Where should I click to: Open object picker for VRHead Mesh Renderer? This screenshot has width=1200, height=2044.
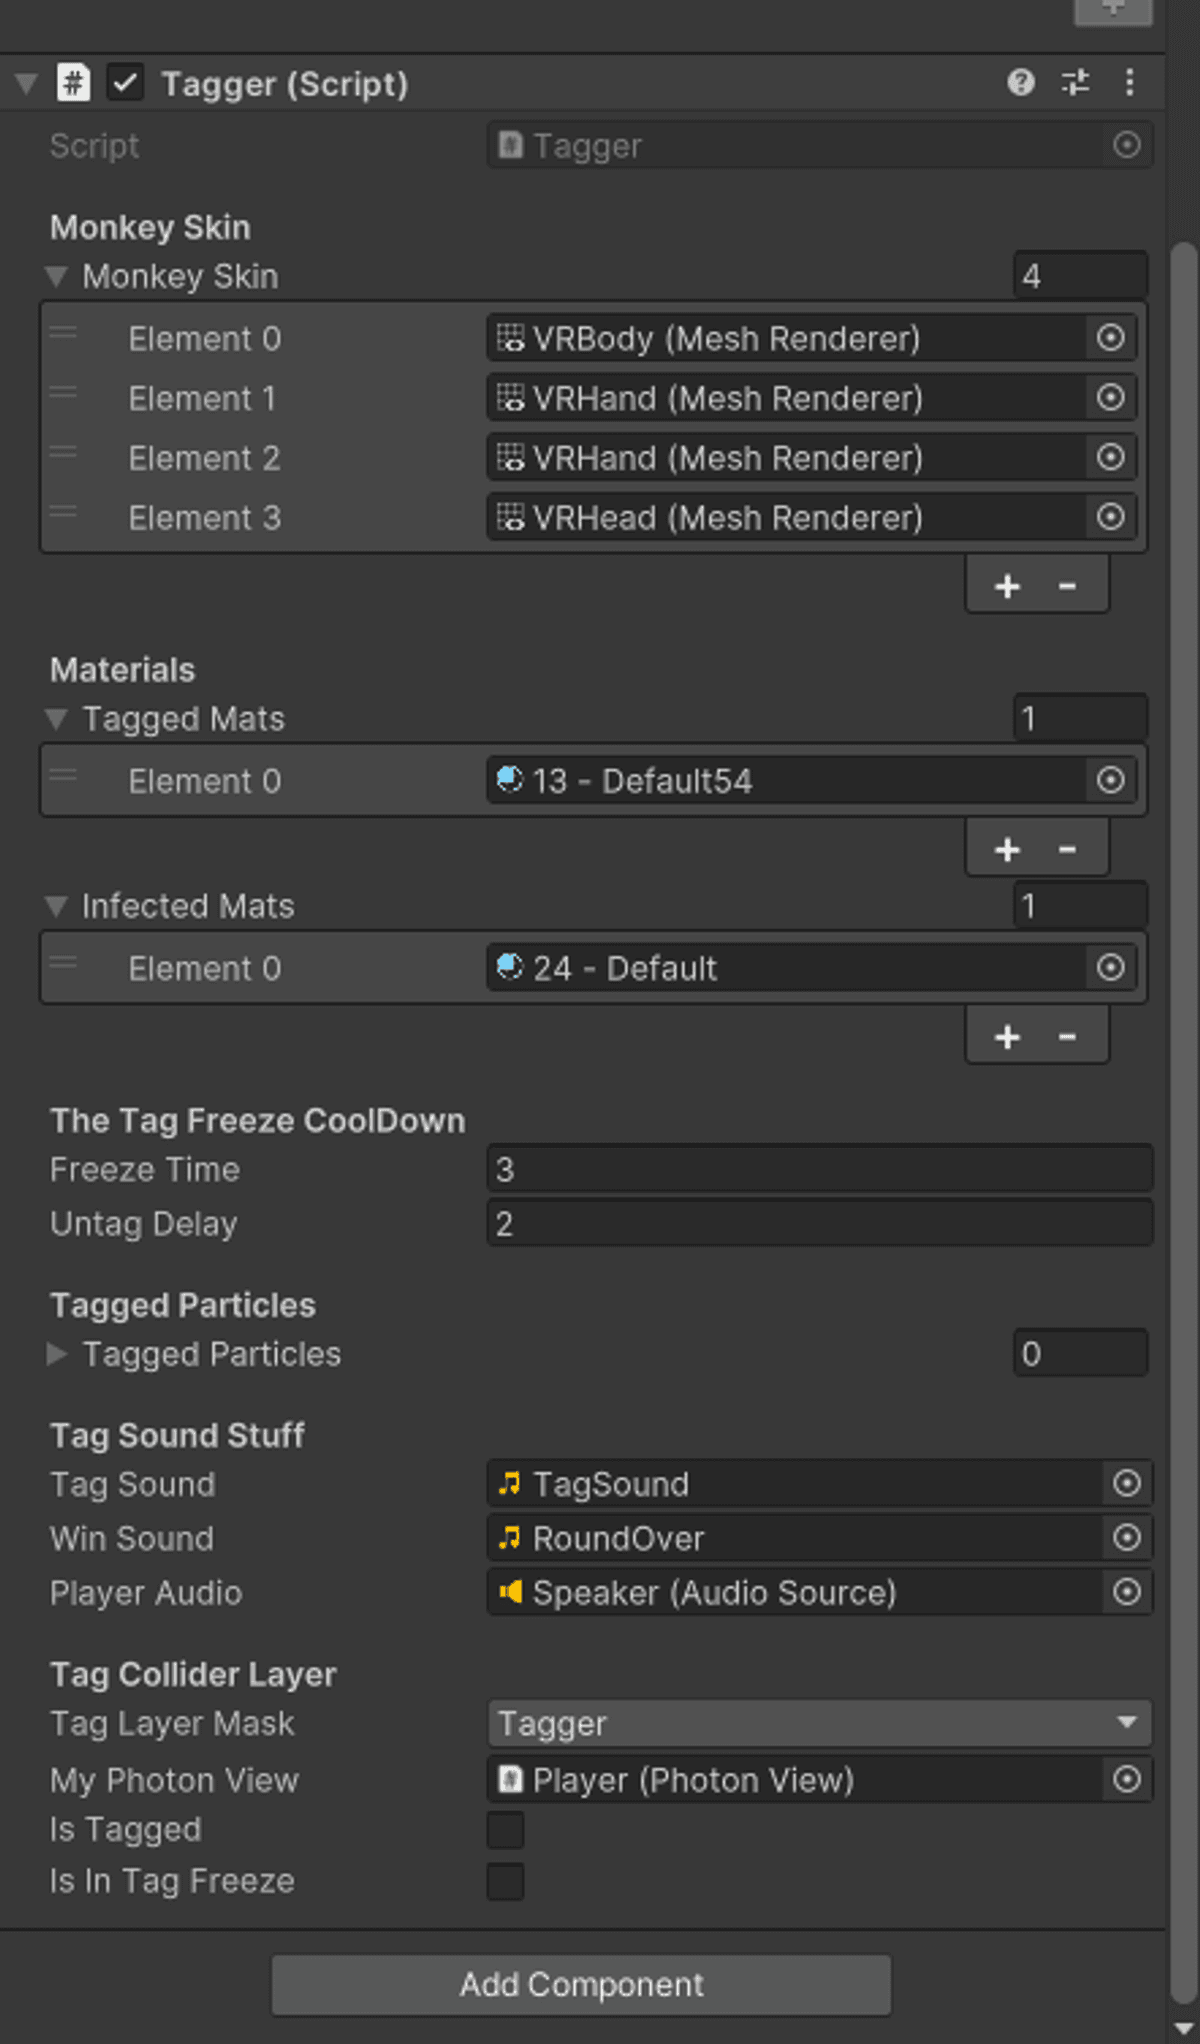pos(1110,517)
